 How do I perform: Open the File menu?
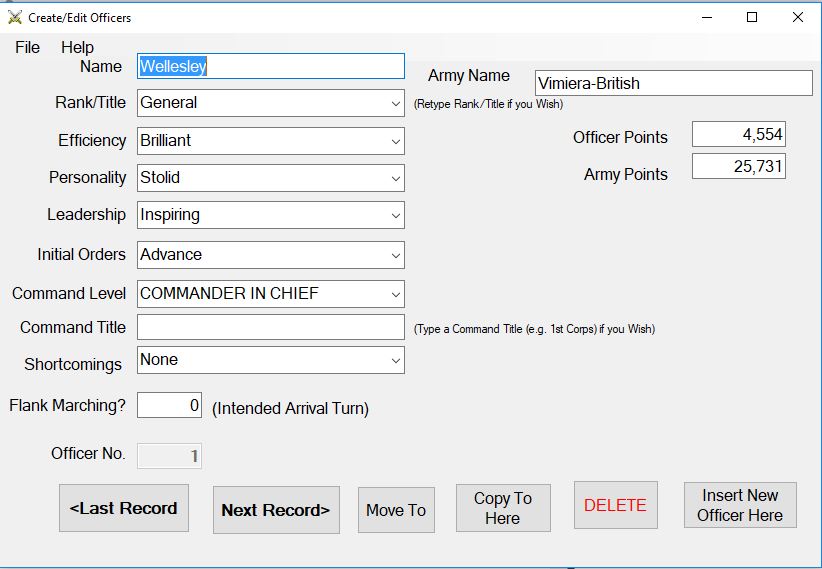click(27, 47)
